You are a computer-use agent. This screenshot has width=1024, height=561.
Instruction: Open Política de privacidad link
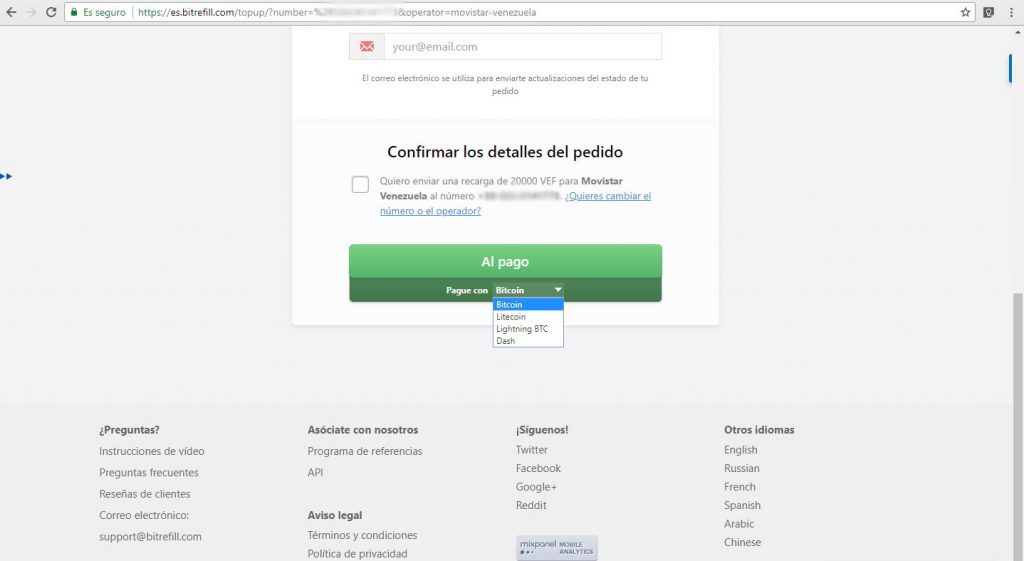coord(357,554)
